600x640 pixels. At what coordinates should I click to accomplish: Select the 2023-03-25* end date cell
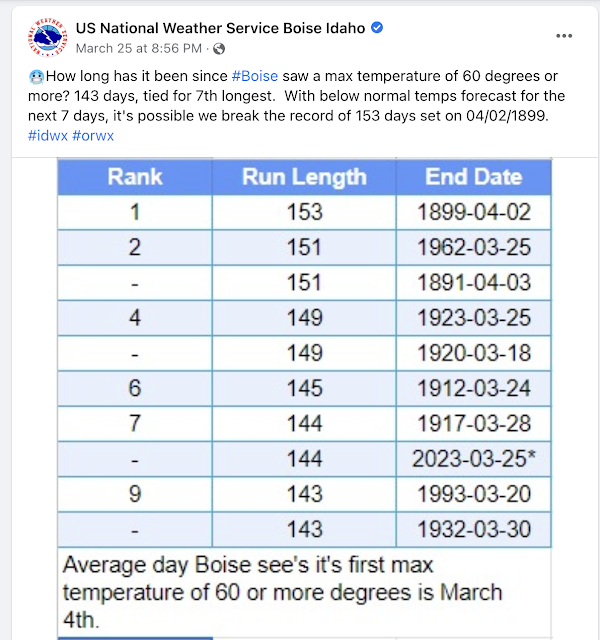pyautogui.click(x=475, y=458)
